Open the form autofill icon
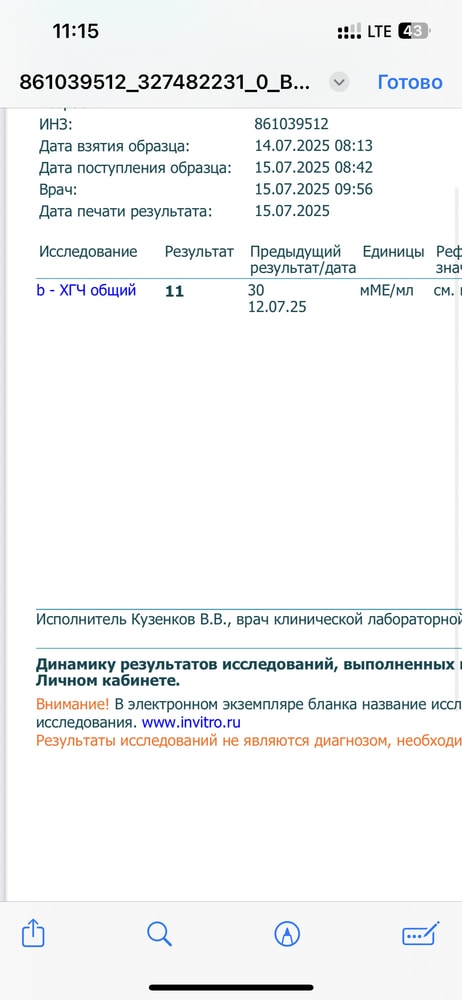This screenshot has height=1000, width=462. (x=421, y=934)
